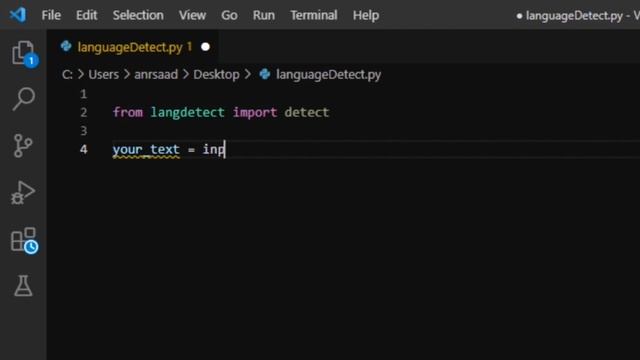
Task: Click the C: breadcrumb segment
Action: (x=67, y=74)
